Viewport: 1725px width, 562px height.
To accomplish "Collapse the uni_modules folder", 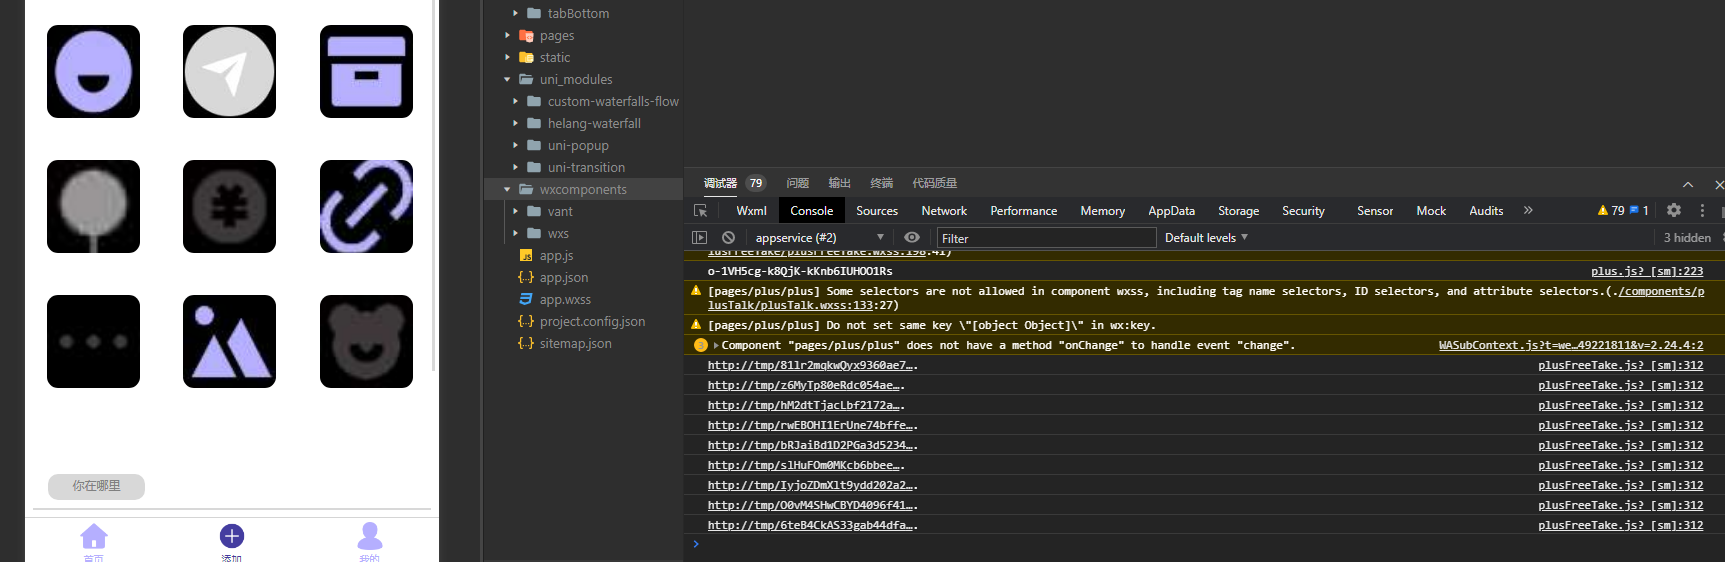I will (507, 79).
